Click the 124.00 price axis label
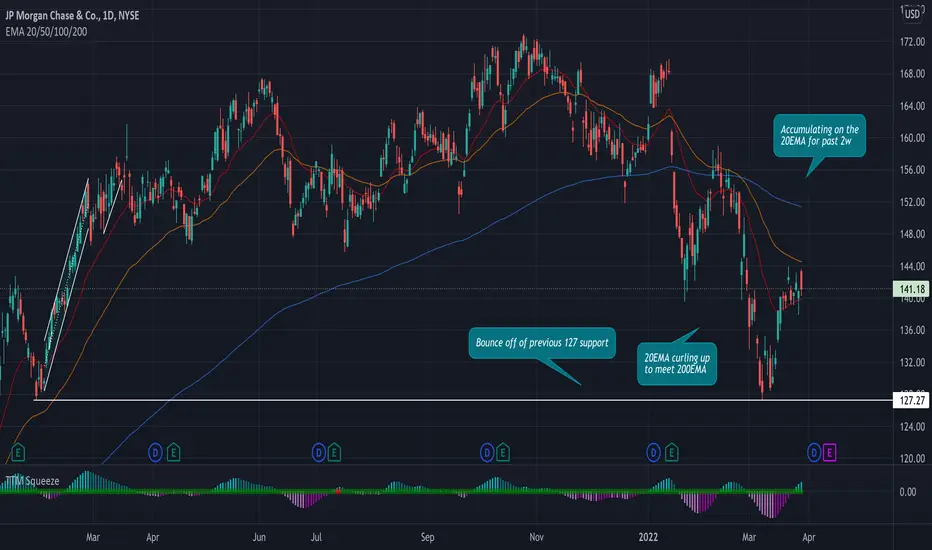Viewport: 932px width, 550px height. click(x=912, y=427)
